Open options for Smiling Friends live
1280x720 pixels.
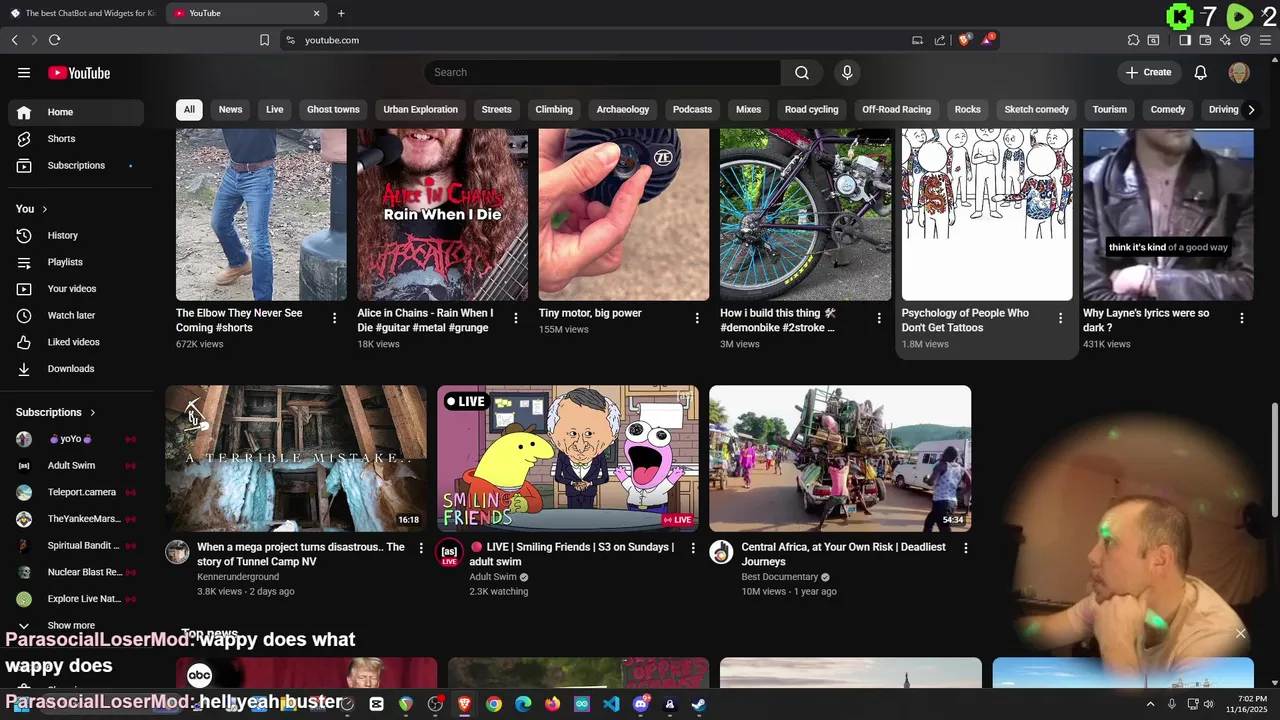(x=693, y=548)
